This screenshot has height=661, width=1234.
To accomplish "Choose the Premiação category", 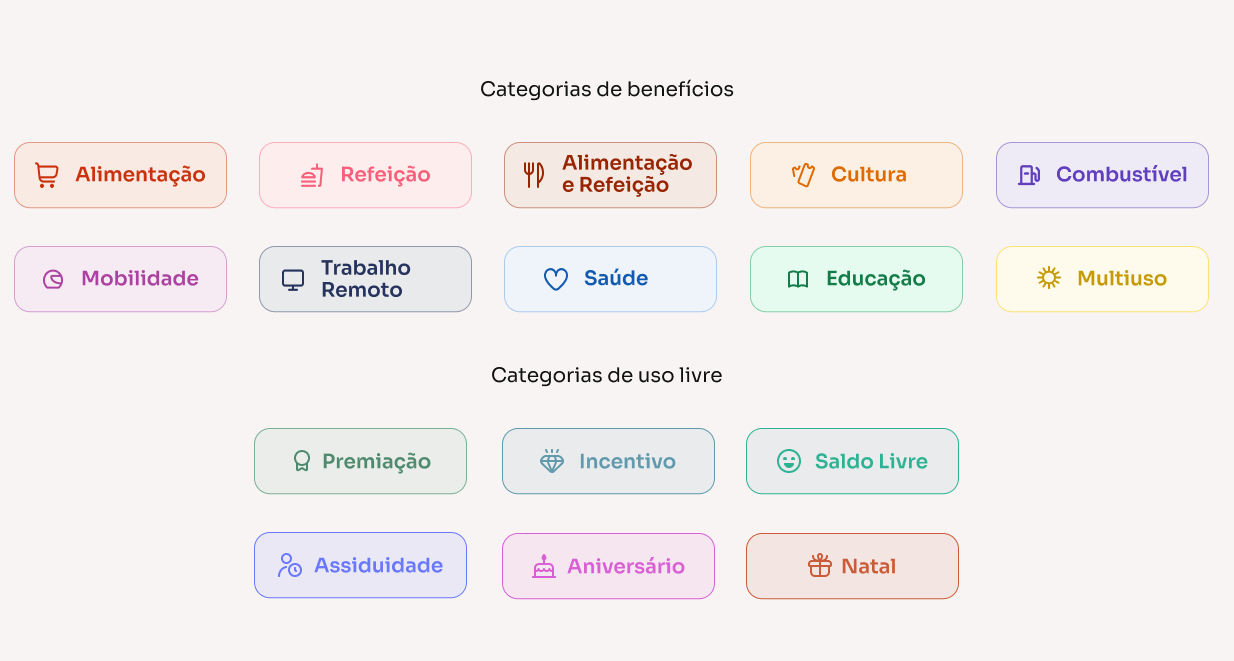I will (x=360, y=461).
